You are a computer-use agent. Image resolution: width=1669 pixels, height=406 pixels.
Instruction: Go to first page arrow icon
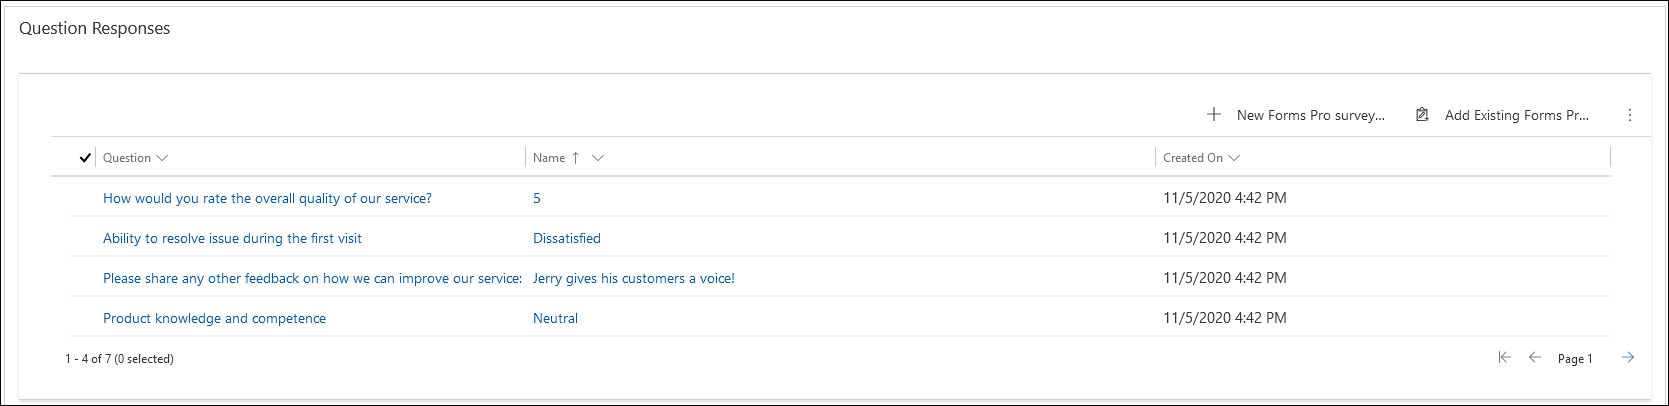pos(1504,357)
